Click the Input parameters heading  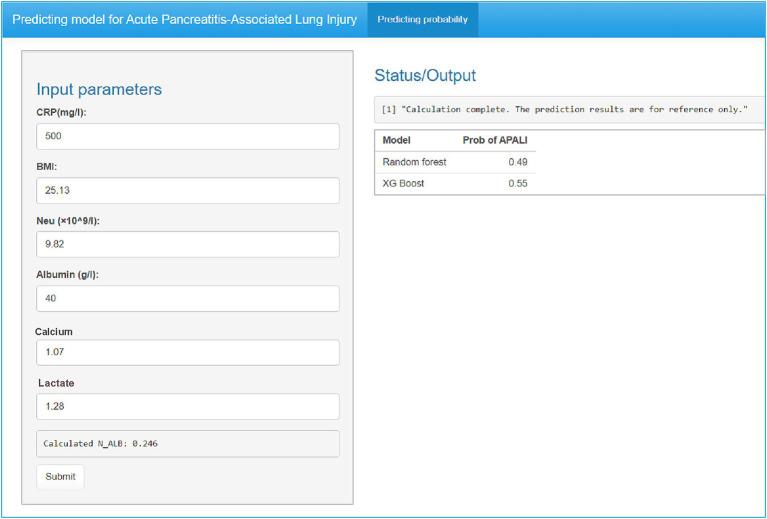(x=99, y=89)
